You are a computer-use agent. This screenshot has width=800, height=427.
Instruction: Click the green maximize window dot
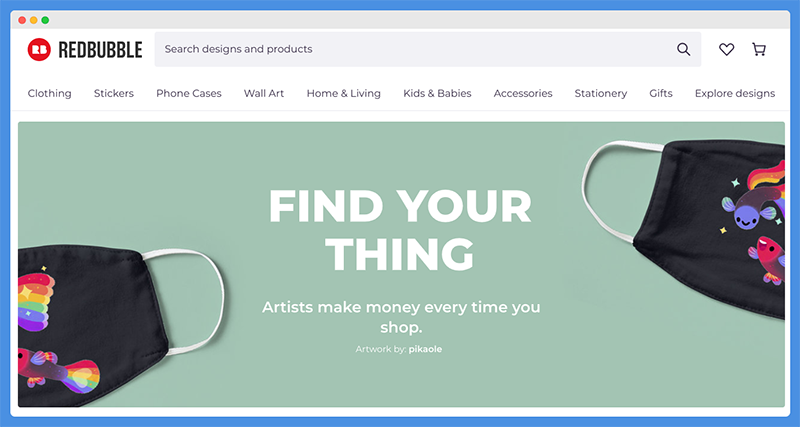[45, 20]
